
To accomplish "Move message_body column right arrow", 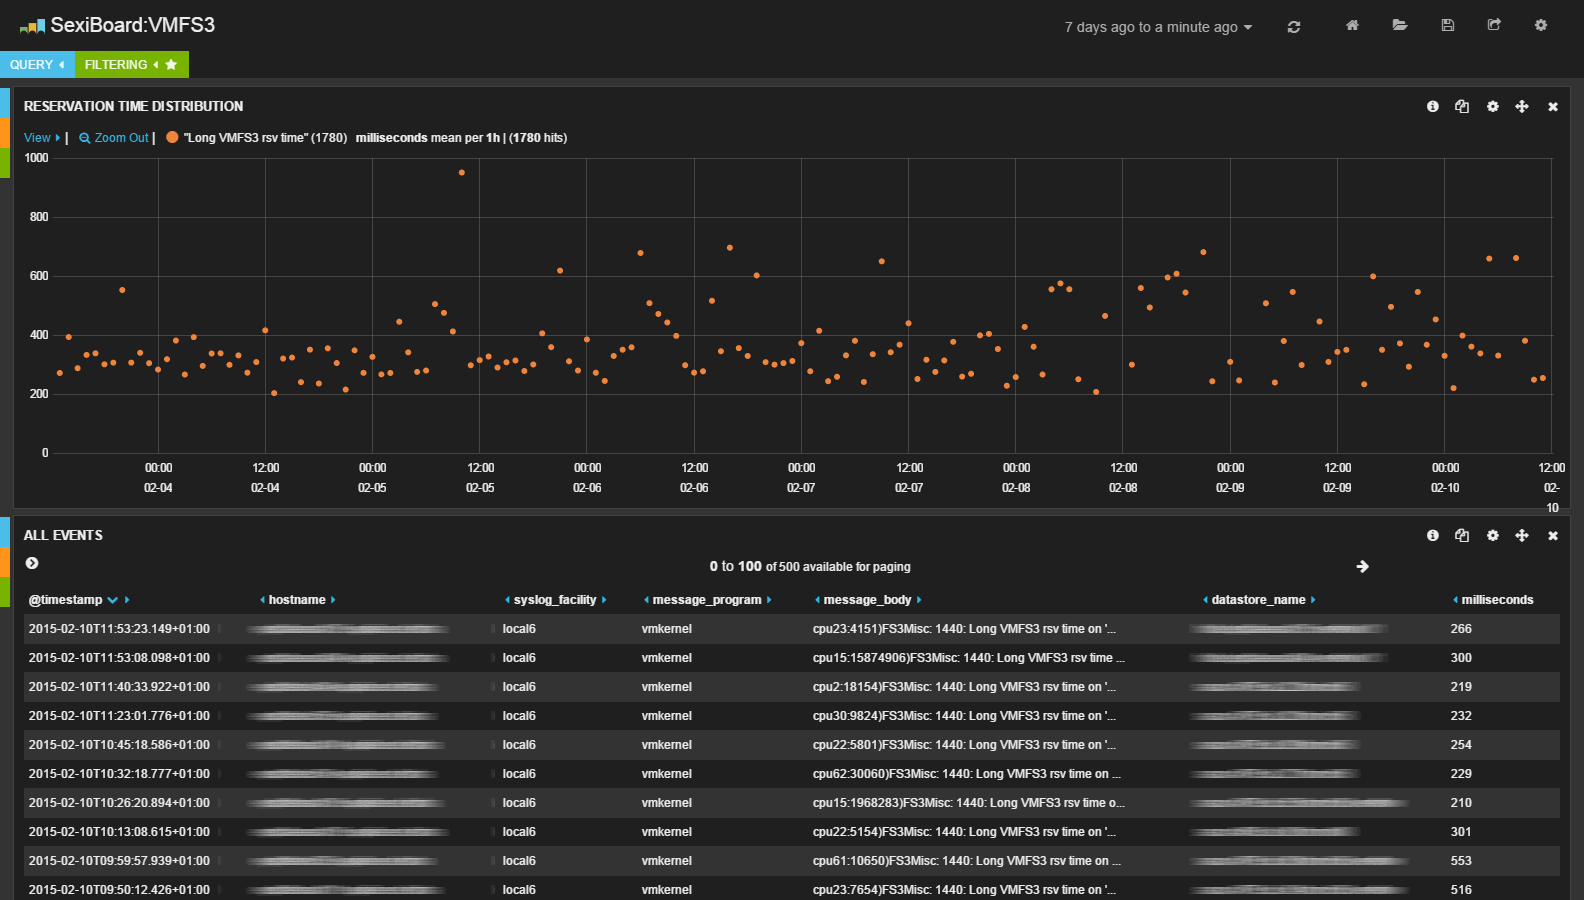I will coord(919,600).
